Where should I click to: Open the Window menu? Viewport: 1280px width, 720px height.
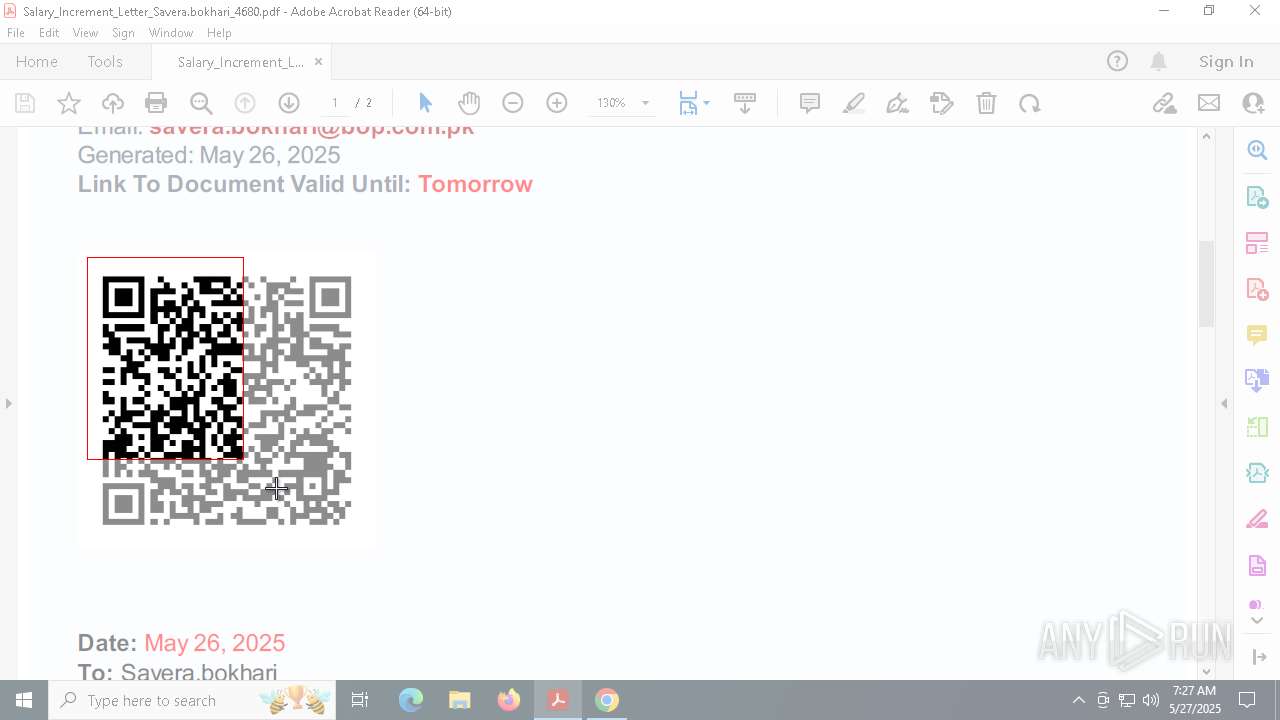pyautogui.click(x=171, y=33)
